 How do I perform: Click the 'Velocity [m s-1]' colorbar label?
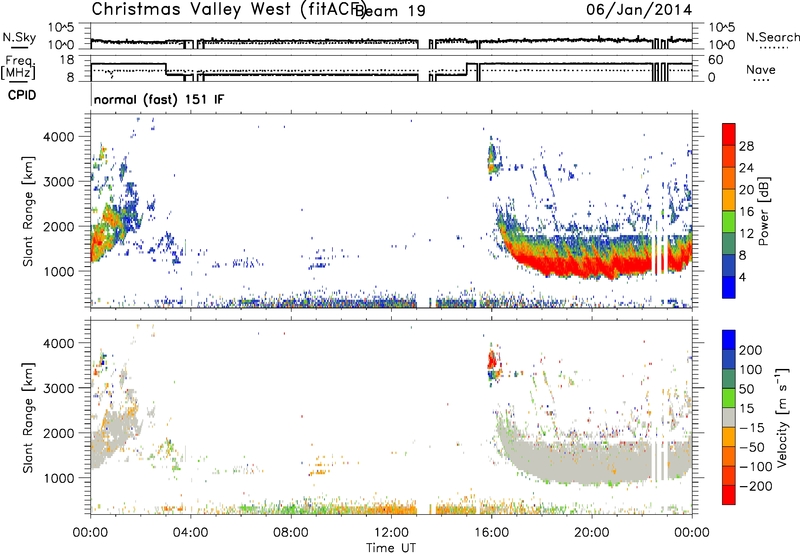[x=781, y=417]
